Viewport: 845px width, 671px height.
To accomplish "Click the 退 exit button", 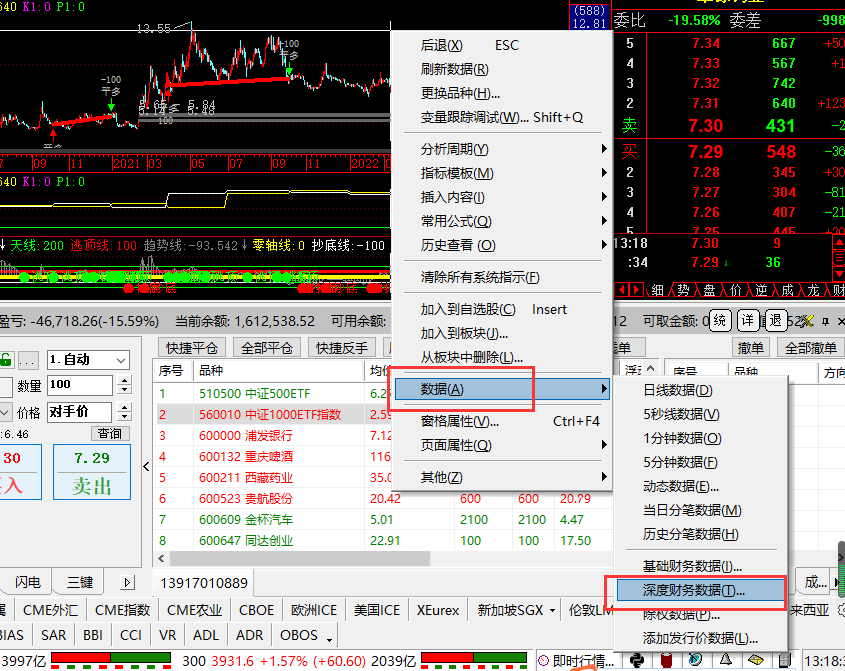I will pyautogui.click(x=775, y=321).
